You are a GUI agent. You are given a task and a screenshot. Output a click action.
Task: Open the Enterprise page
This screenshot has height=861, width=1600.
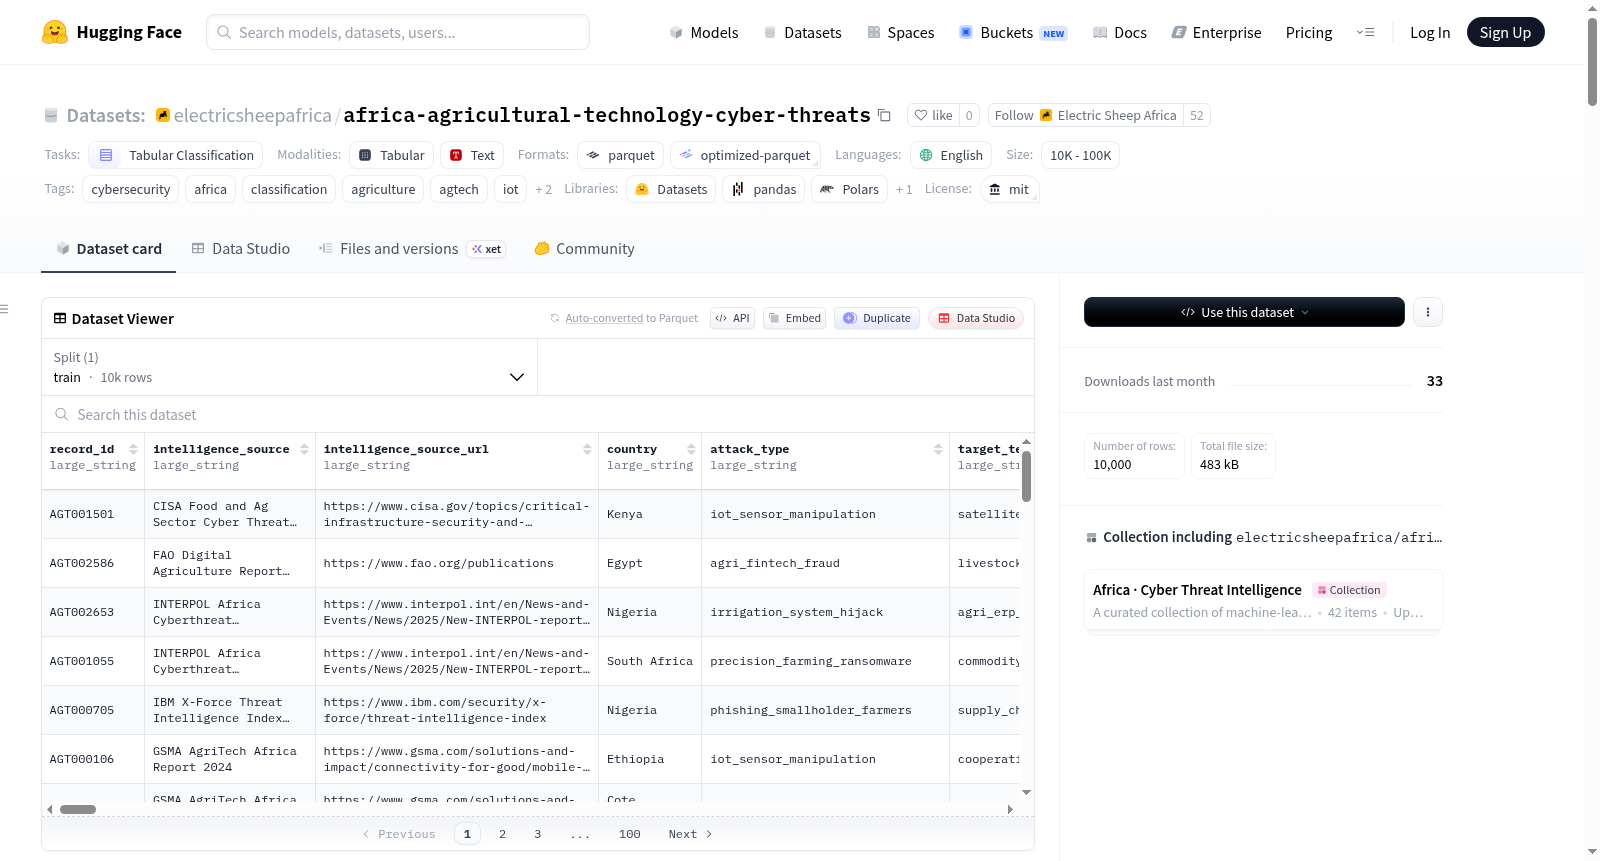point(1216,32)
